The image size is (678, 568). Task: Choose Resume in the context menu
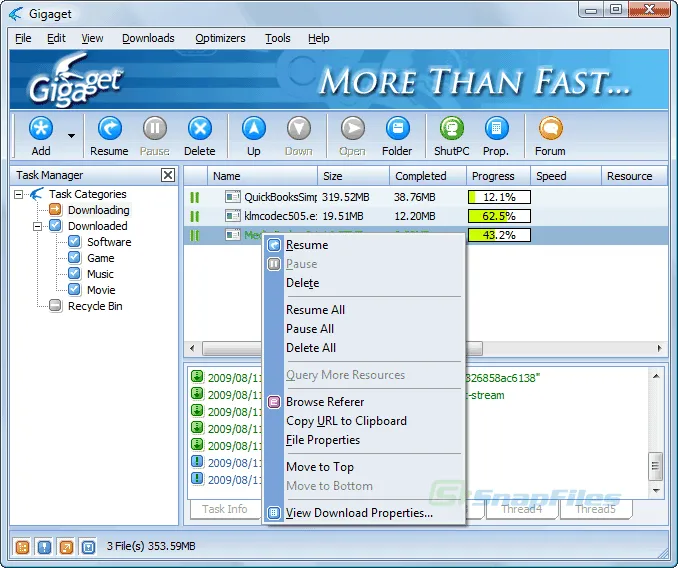(365, 245)
